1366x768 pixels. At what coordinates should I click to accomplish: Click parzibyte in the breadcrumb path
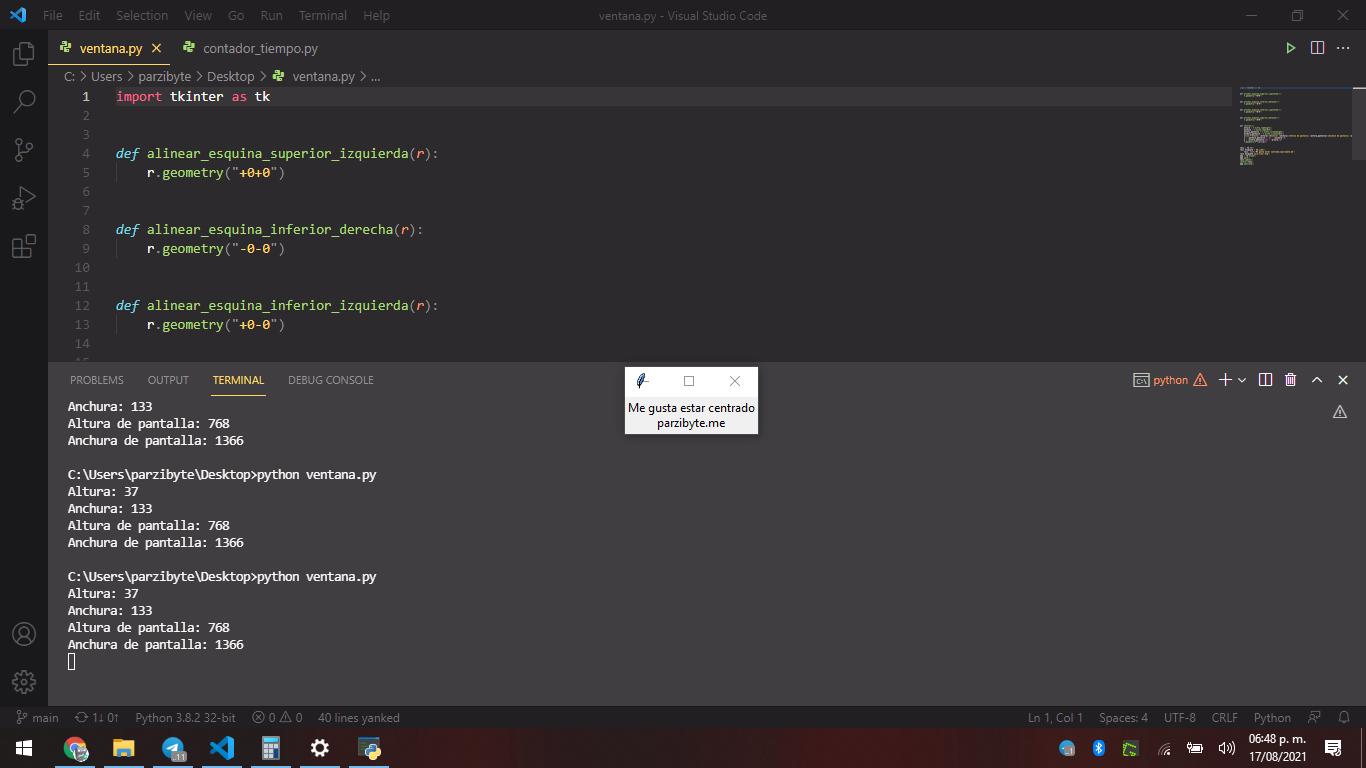coord(165,76)
